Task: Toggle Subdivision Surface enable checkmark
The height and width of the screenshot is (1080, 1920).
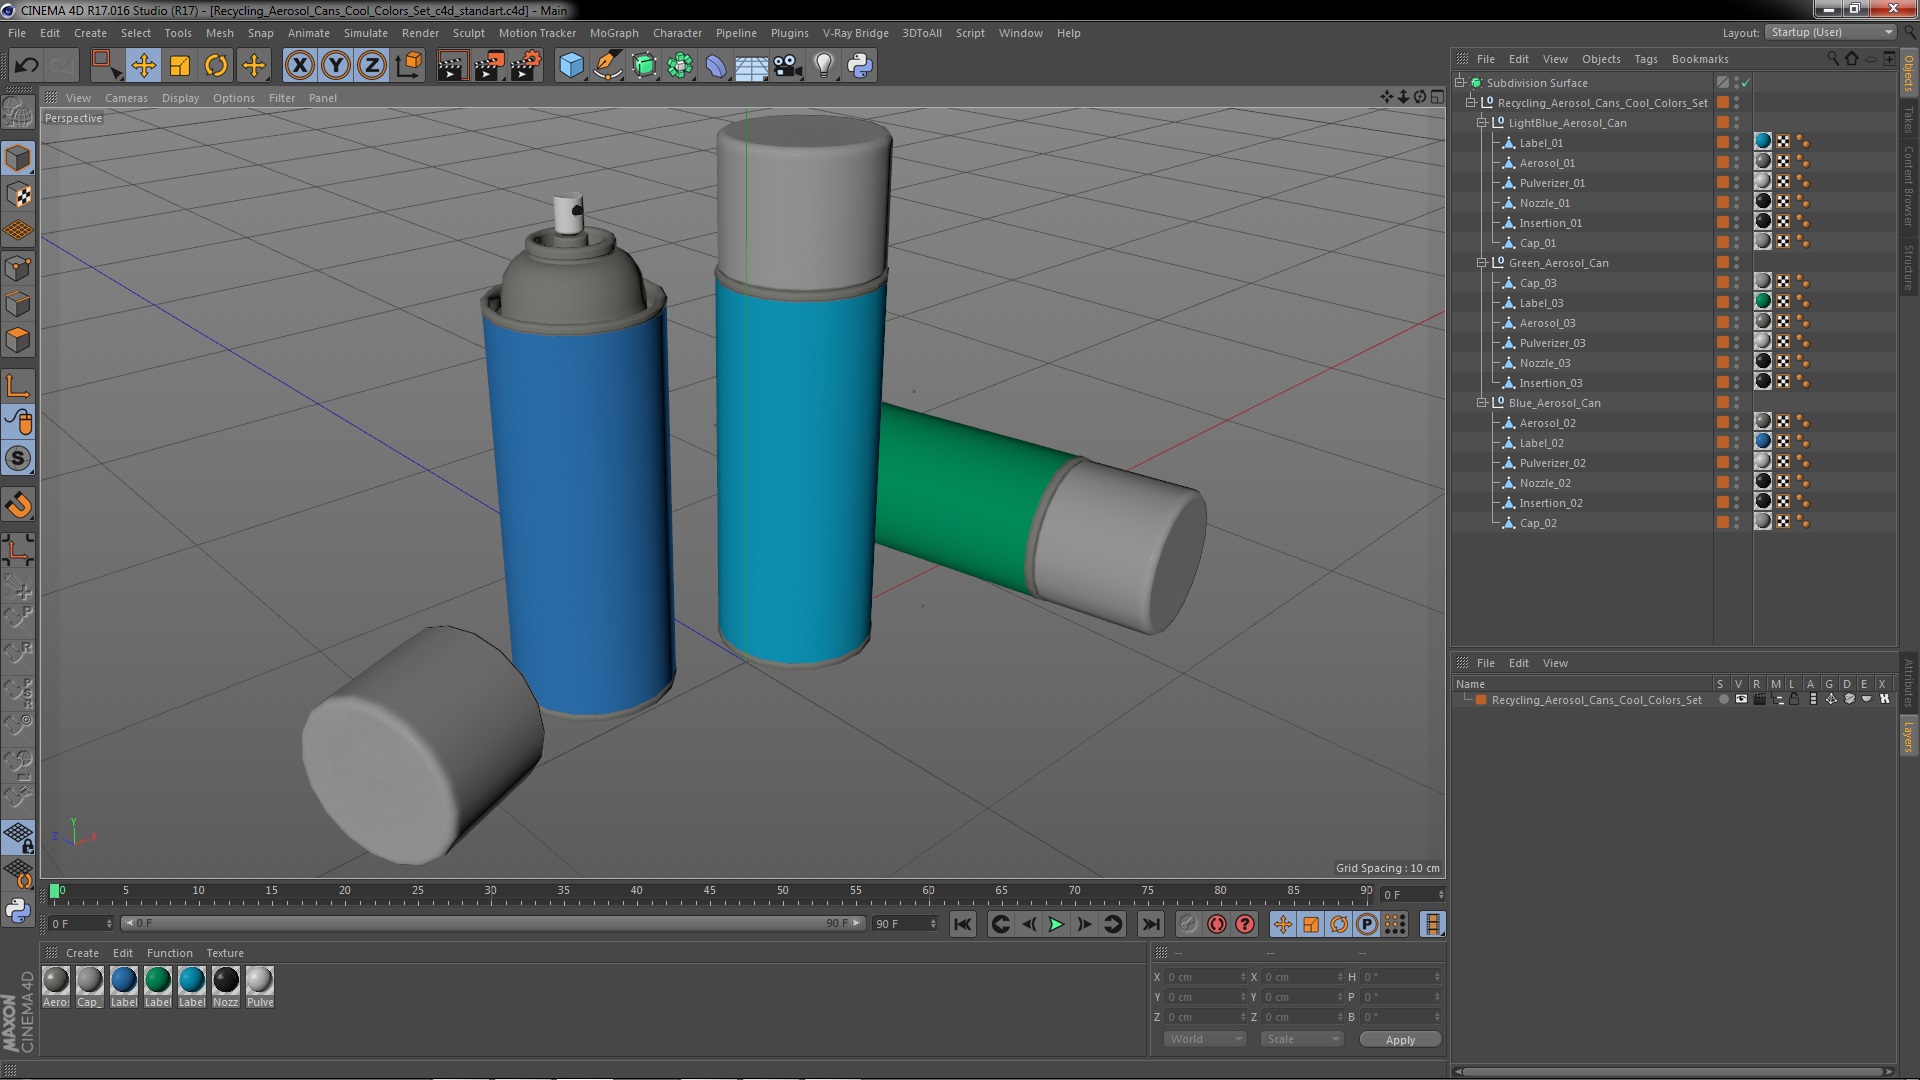Action: [1746, 83]
